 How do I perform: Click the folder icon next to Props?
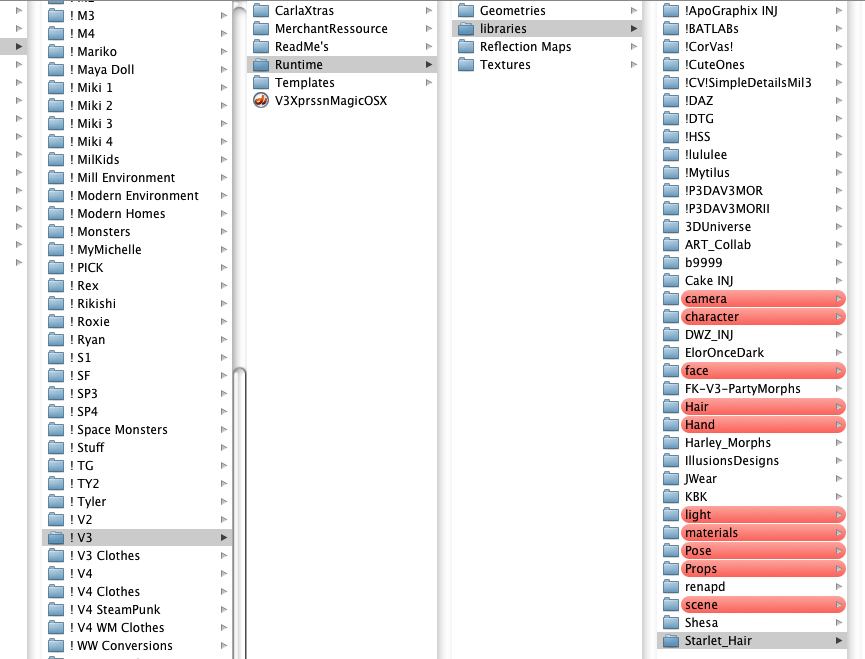(671, 569)
